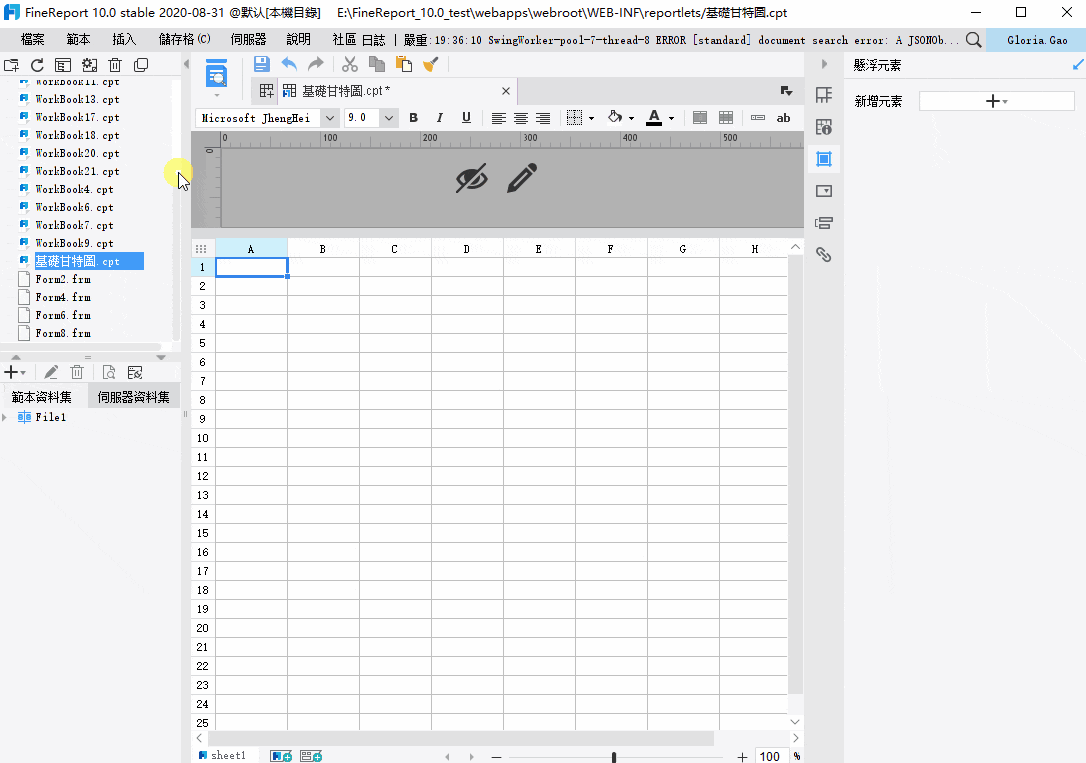
Task: Click the 社區 menu link
Action: coord(344,39)
